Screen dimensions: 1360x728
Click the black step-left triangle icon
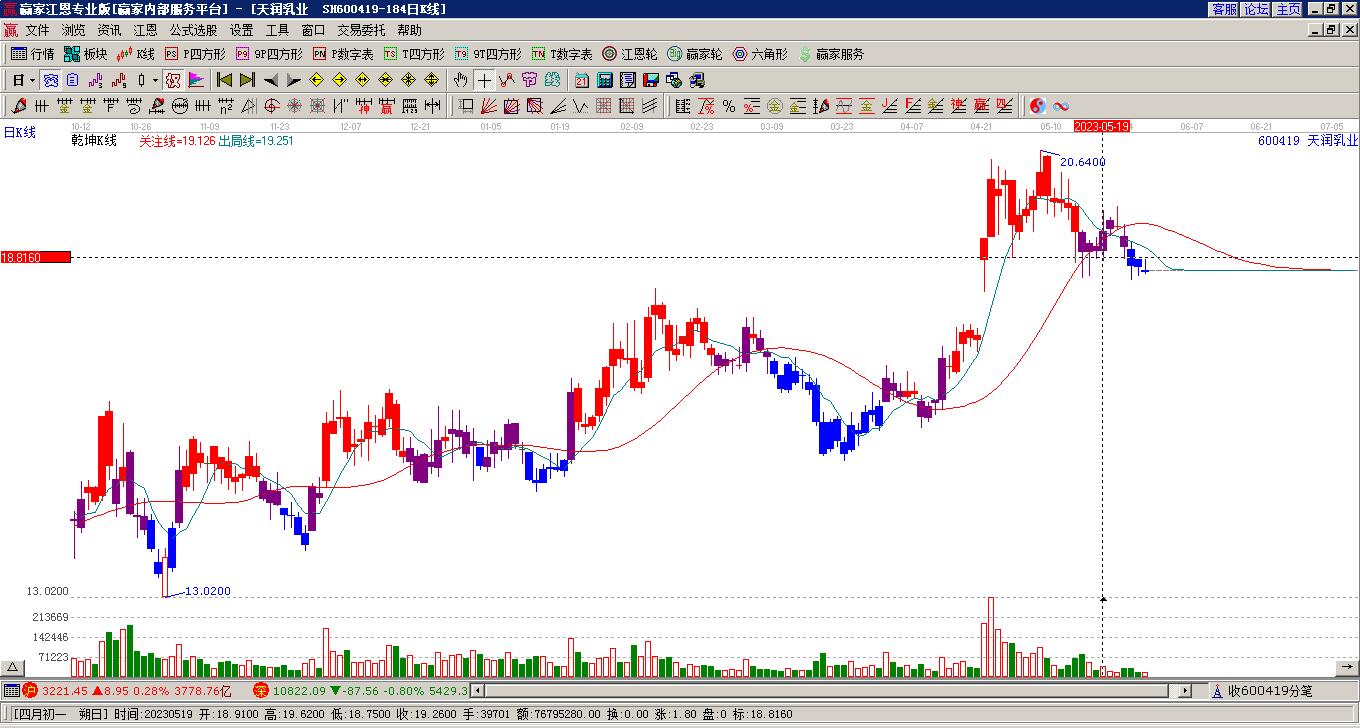pyautogui.click(x=270, y=80)
